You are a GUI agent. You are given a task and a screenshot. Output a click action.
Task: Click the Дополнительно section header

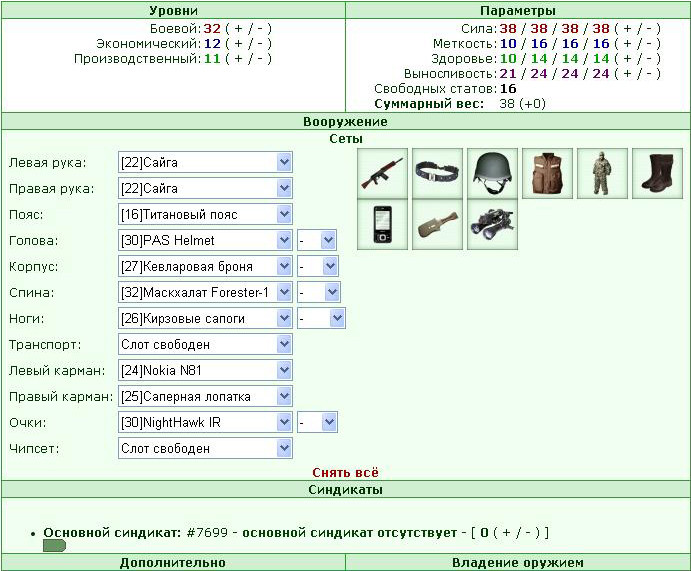(x=173, y=563)
